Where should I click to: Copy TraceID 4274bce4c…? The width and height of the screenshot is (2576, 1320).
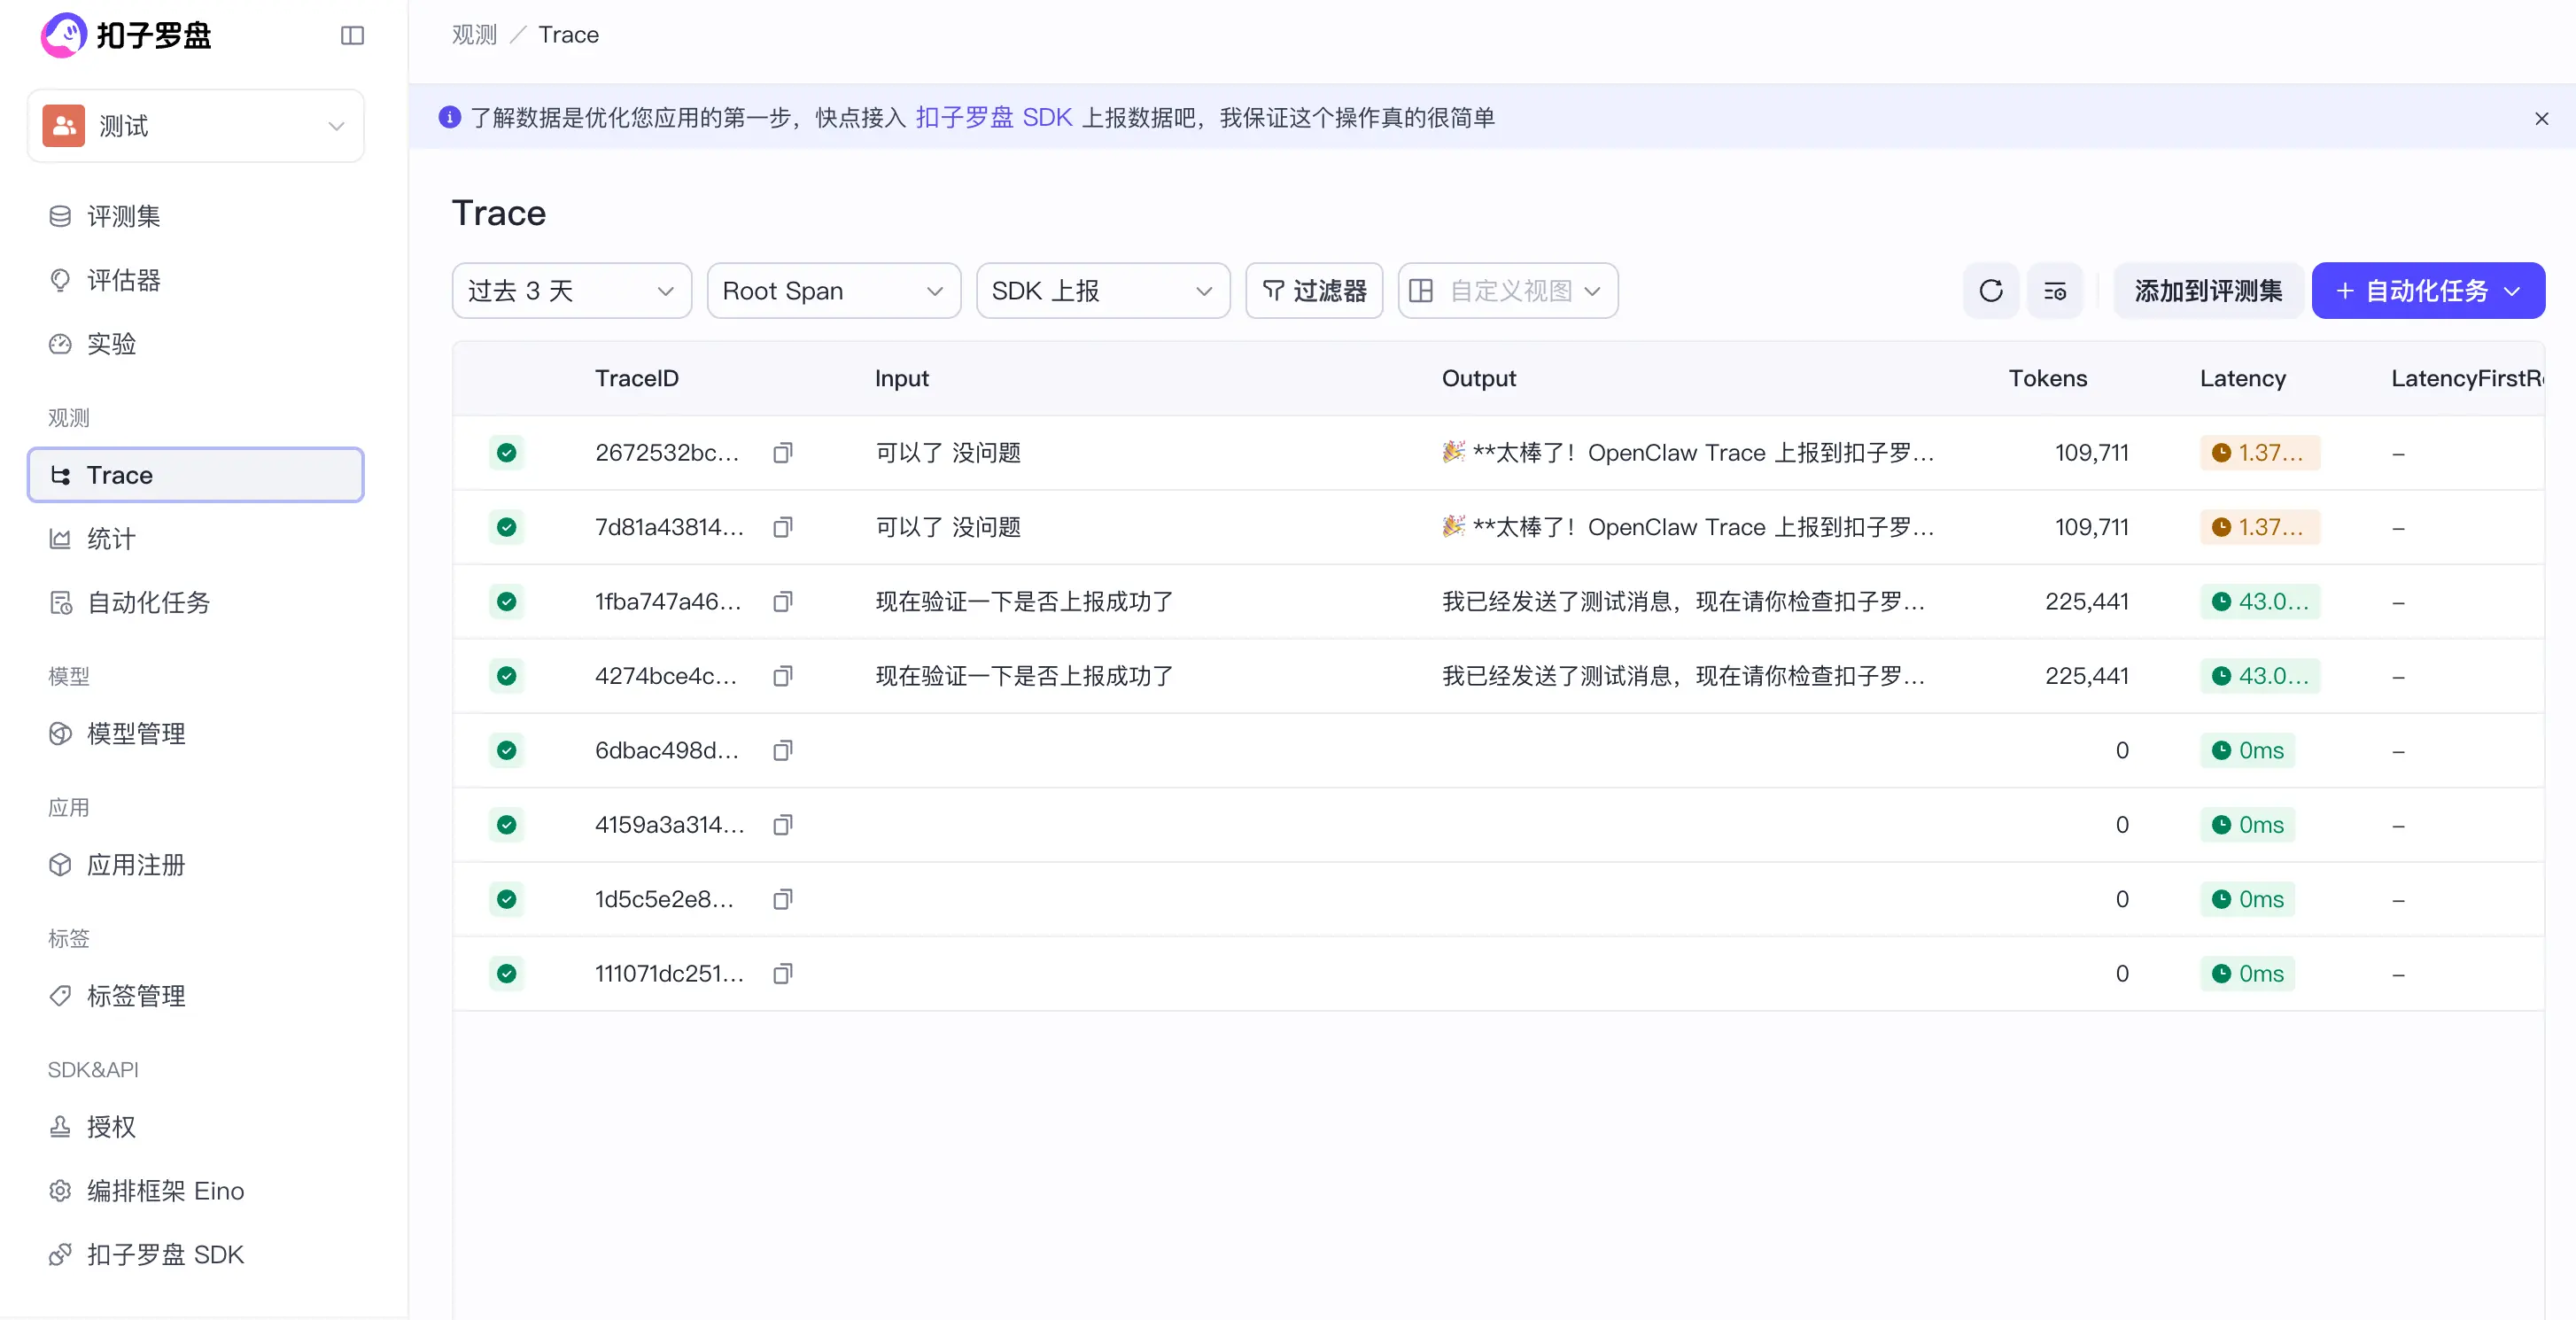pyautogui.click(x=783, y=676)
